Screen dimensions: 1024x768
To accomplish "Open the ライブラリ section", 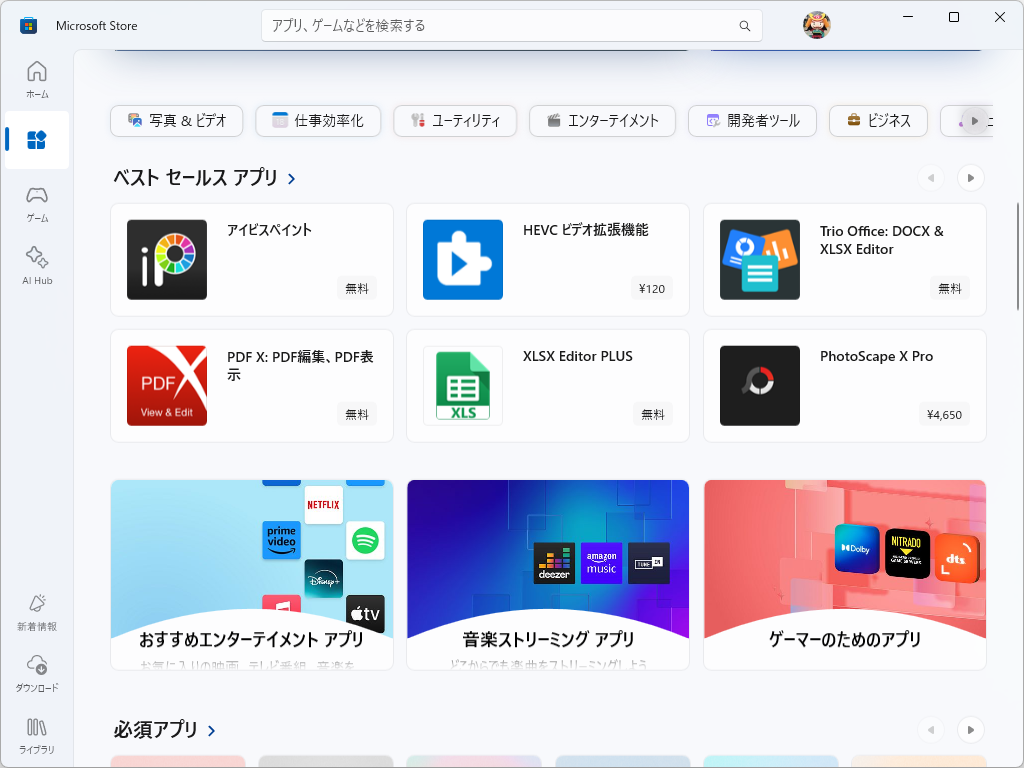I will 36,735.
